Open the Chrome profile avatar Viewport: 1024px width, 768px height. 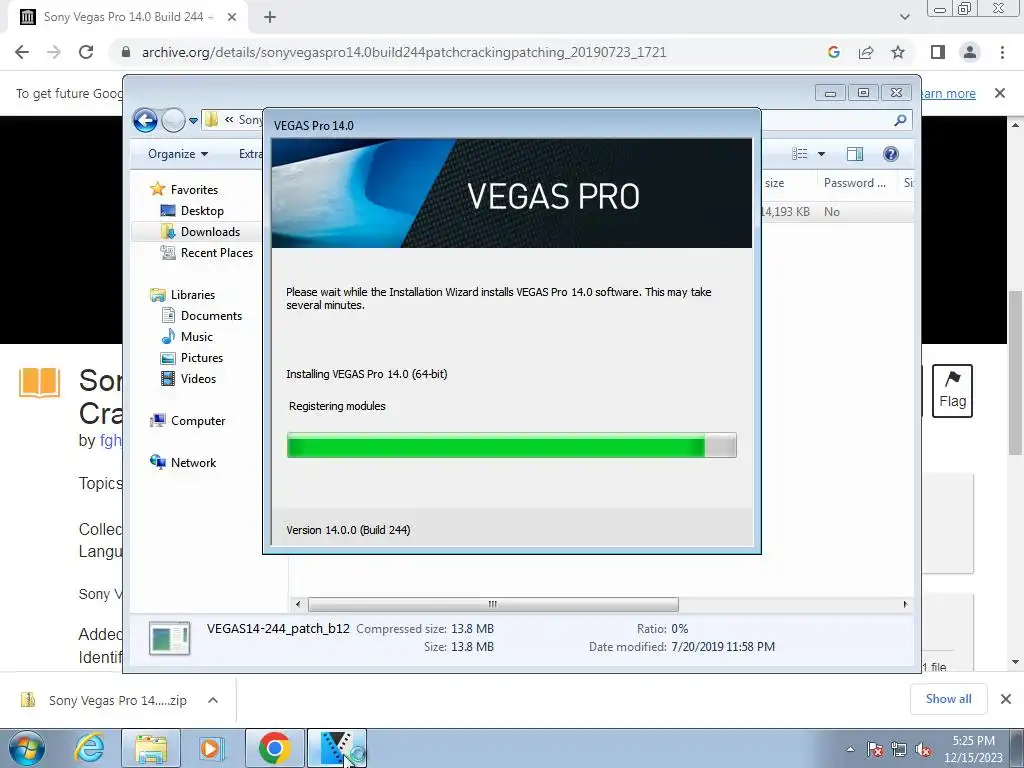pyautogui.click(x=970, y=52)
